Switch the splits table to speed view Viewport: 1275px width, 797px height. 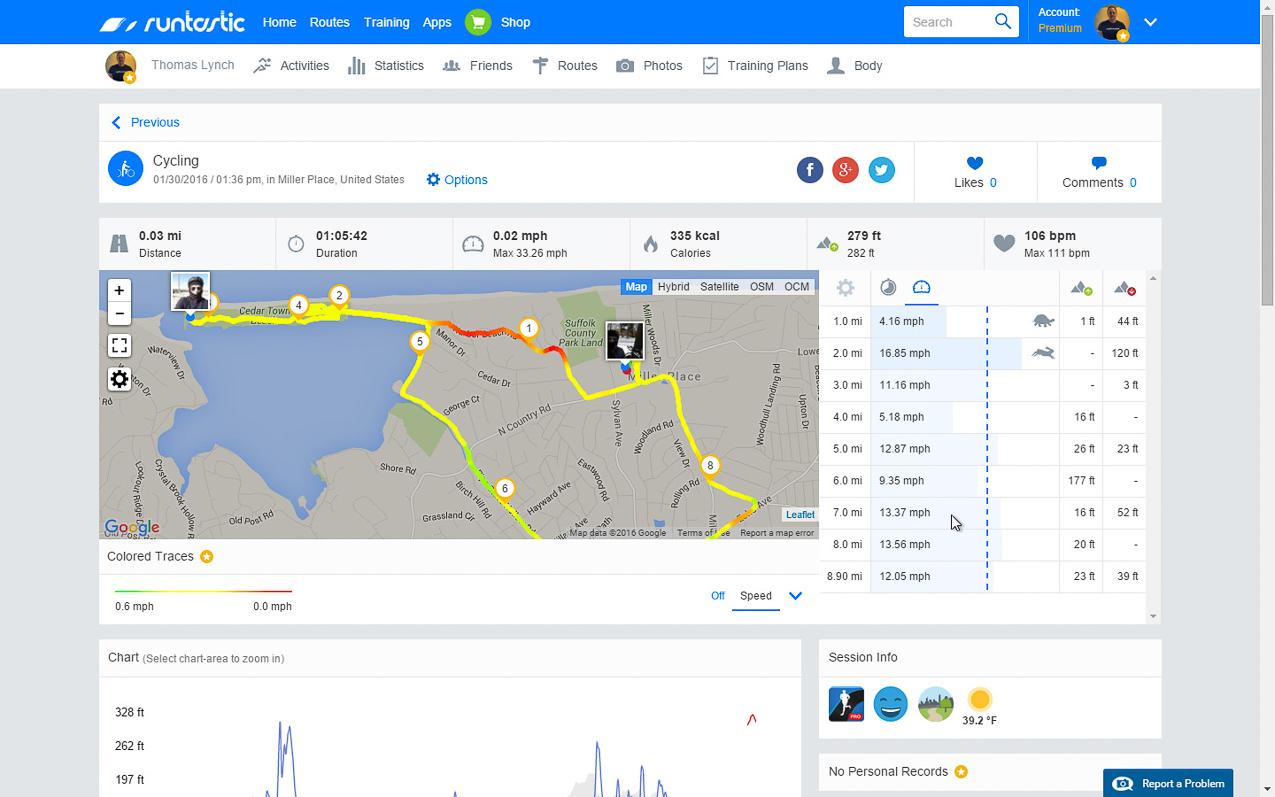click(922, 288)
